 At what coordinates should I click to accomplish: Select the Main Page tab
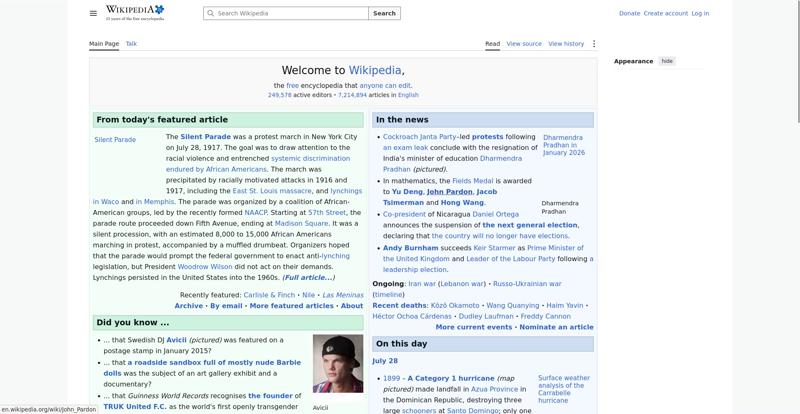click(x=104, y=44)
